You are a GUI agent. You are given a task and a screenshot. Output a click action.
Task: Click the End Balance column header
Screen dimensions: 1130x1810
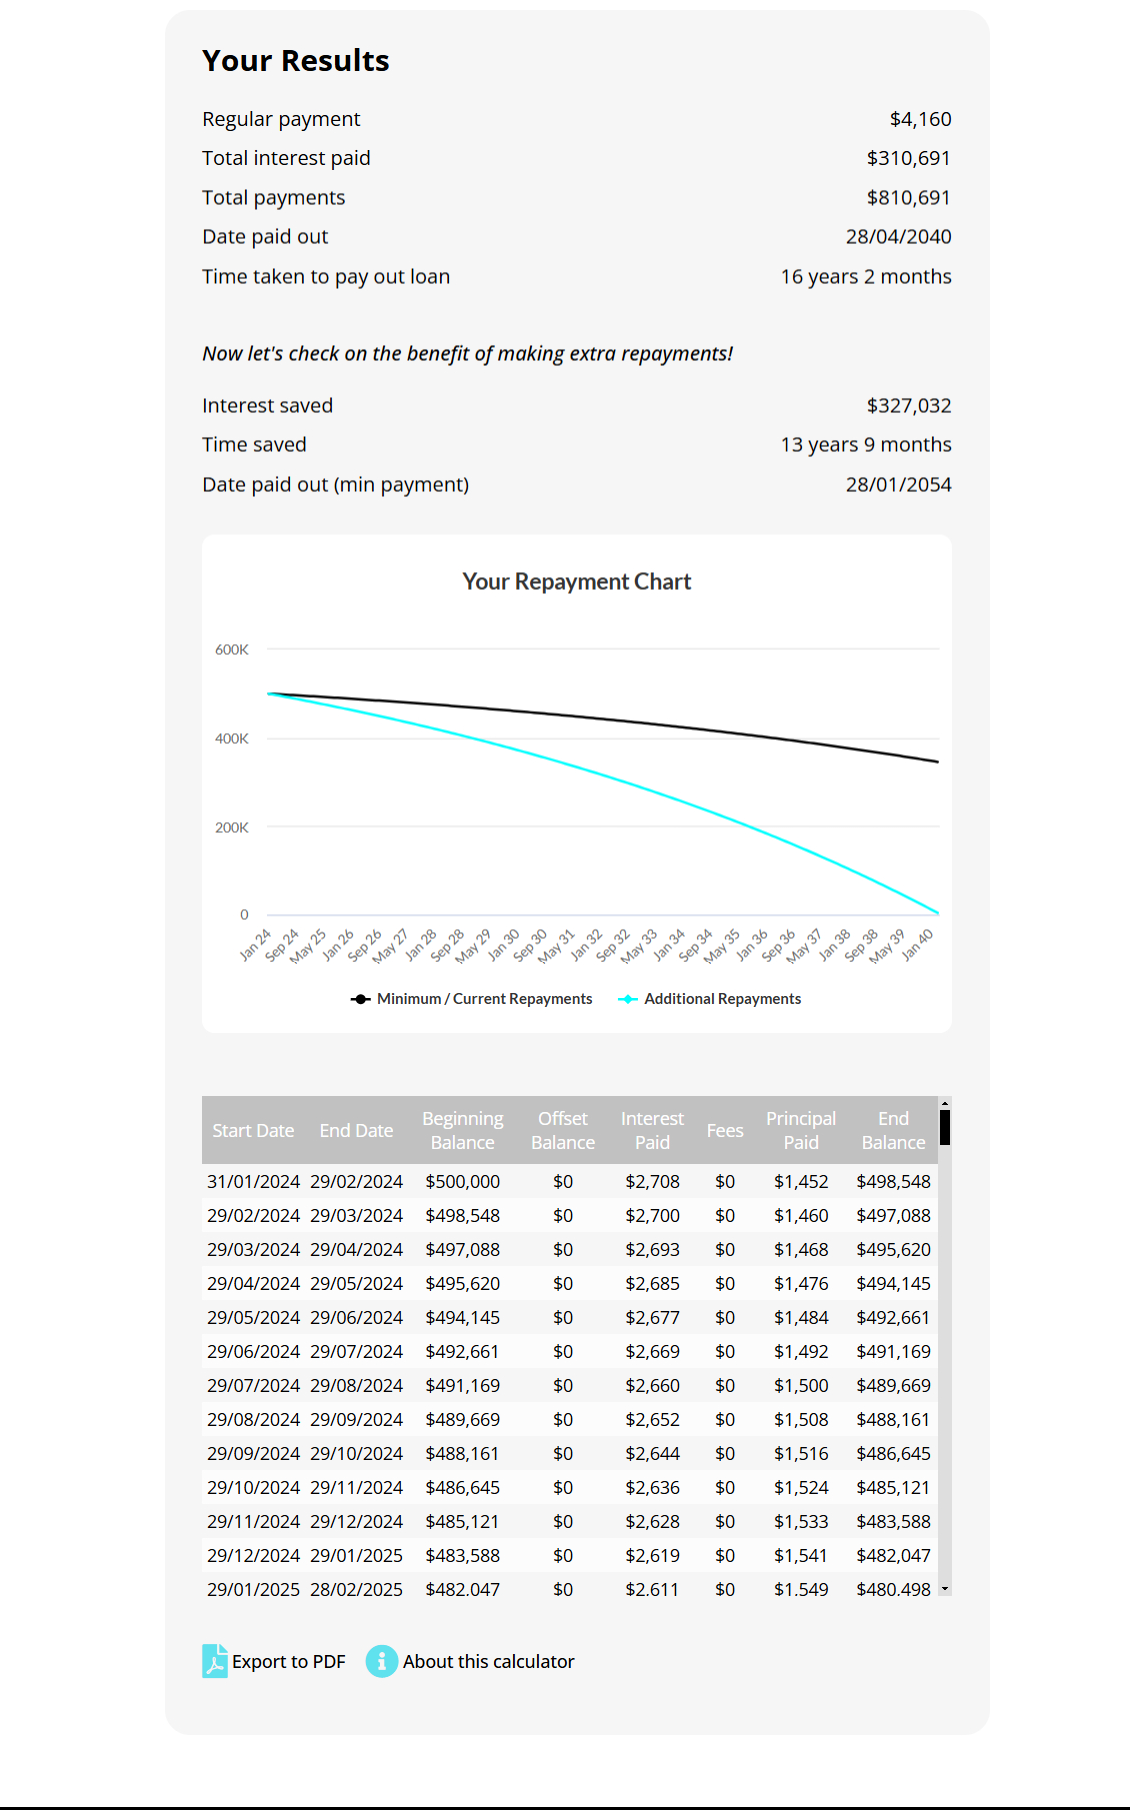click(x=893, y=1130)
